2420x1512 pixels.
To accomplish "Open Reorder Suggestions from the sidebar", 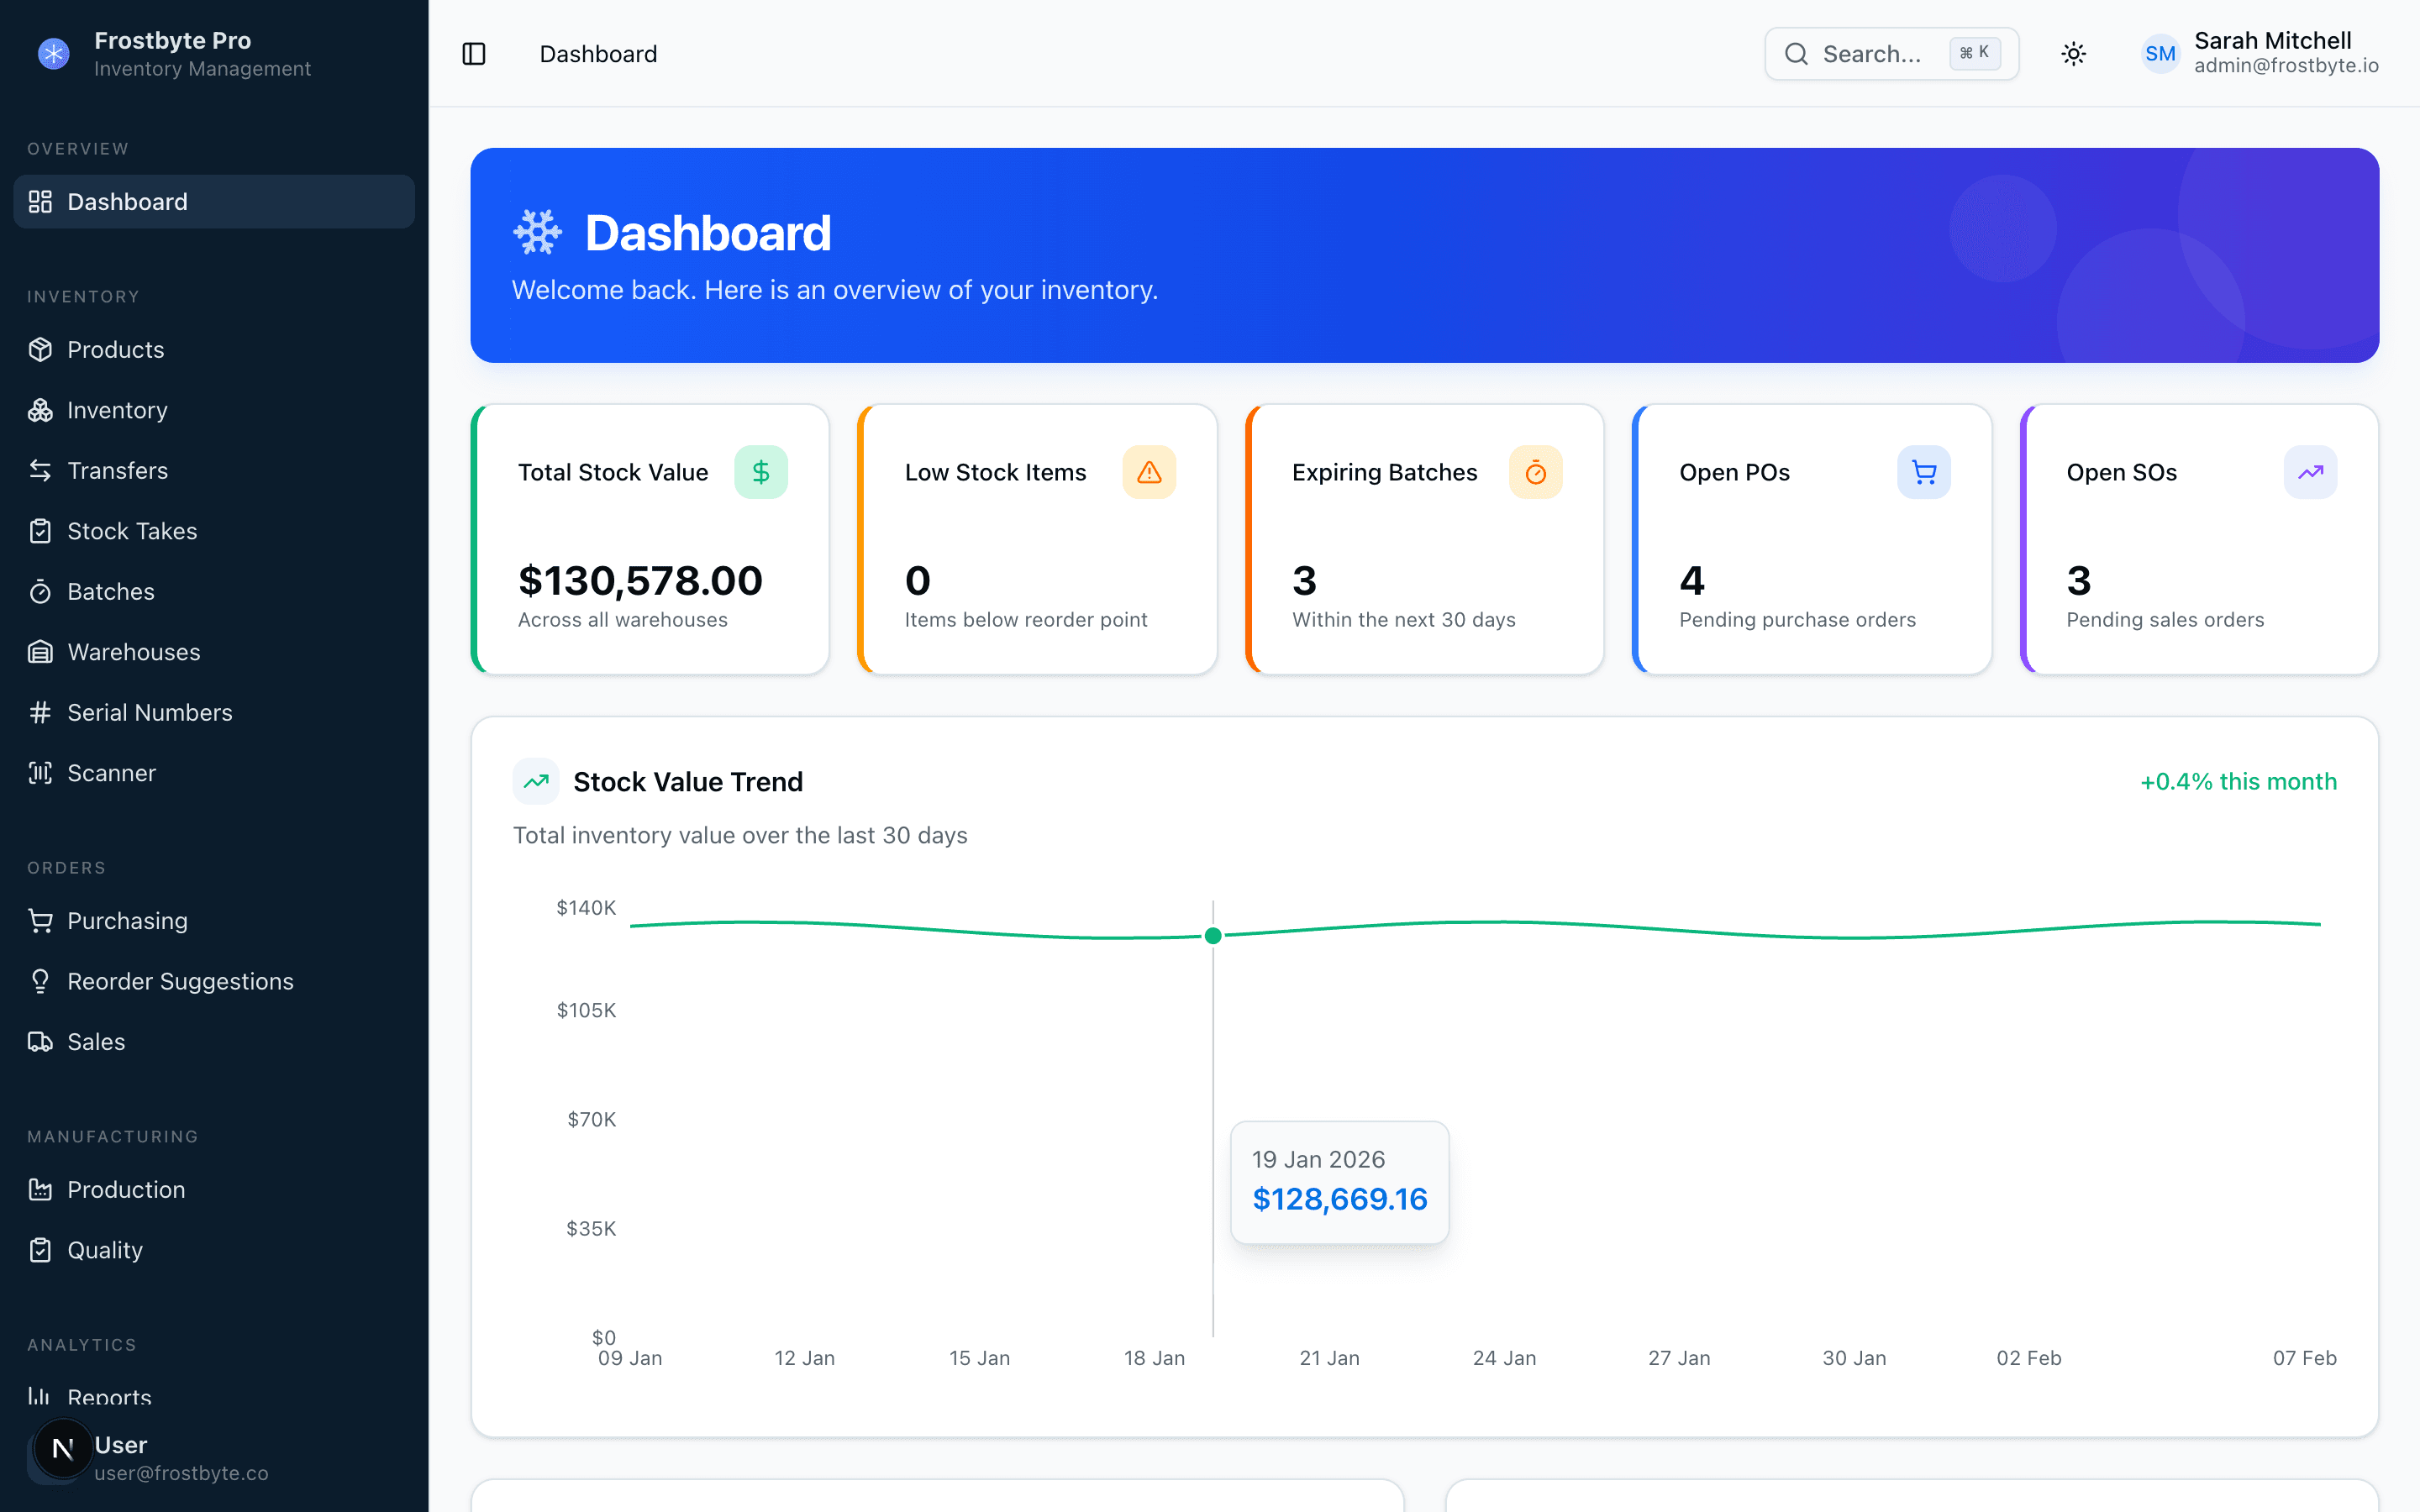I will coord(180,981).
